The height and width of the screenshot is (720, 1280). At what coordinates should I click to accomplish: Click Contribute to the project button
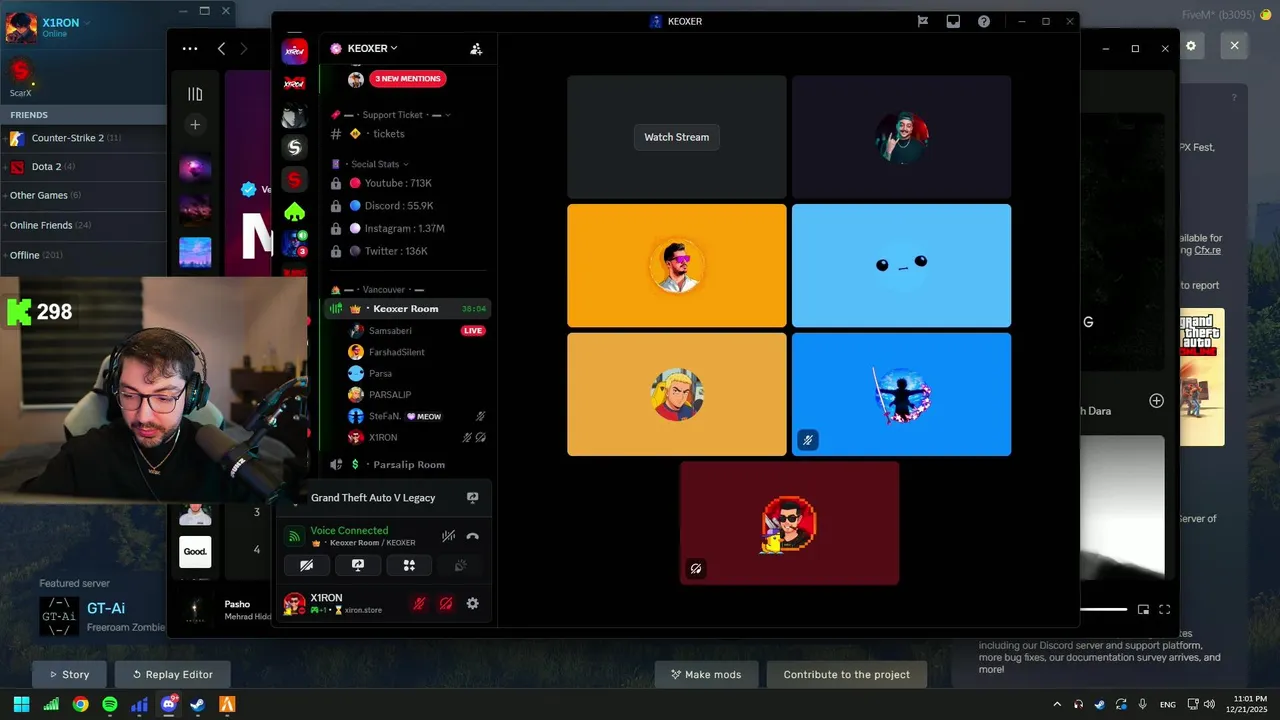tap(847, 674)
